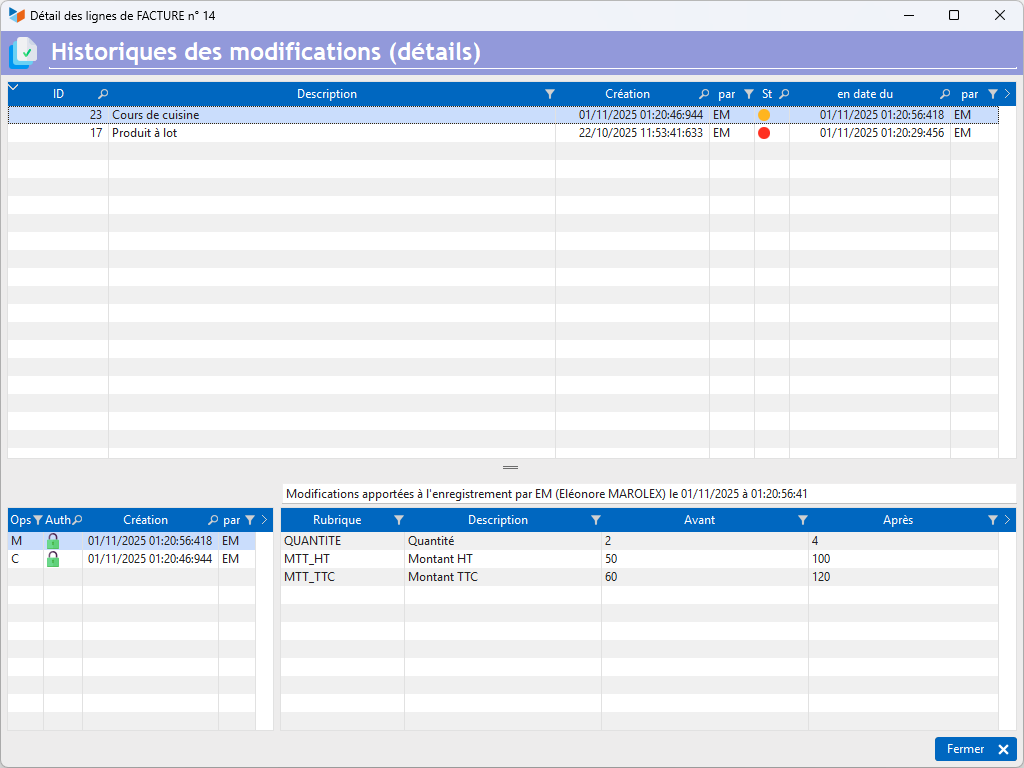Expand the details table columns arrow at right
Image resolution: width=1024 pixels, height=768 pixels.
click(1007, 520)
